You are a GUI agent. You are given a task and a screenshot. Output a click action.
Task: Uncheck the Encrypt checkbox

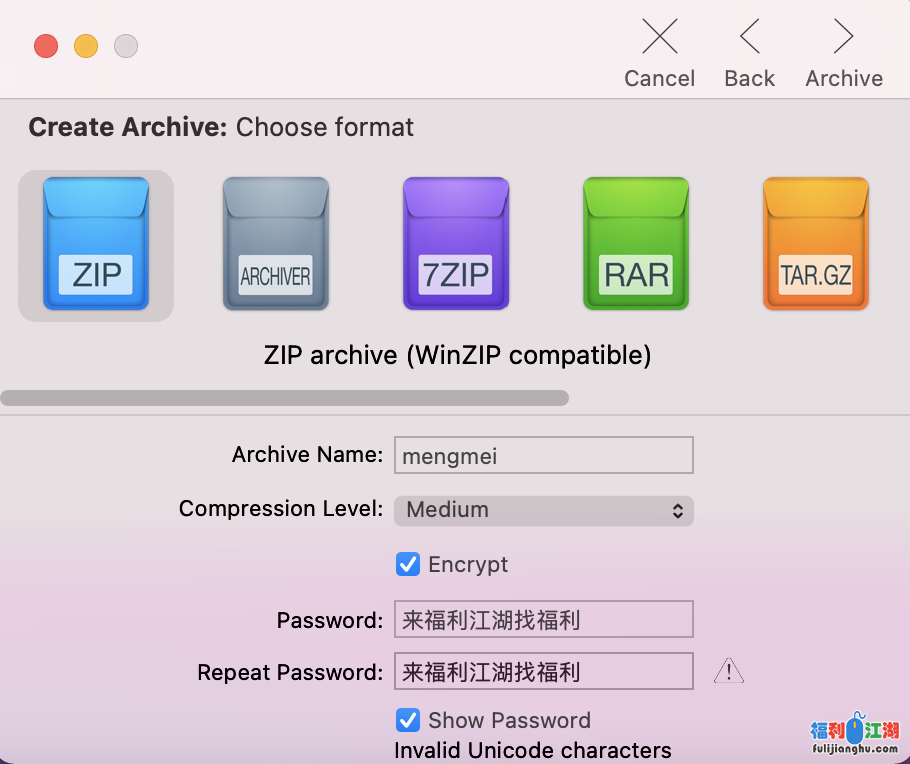408,564
